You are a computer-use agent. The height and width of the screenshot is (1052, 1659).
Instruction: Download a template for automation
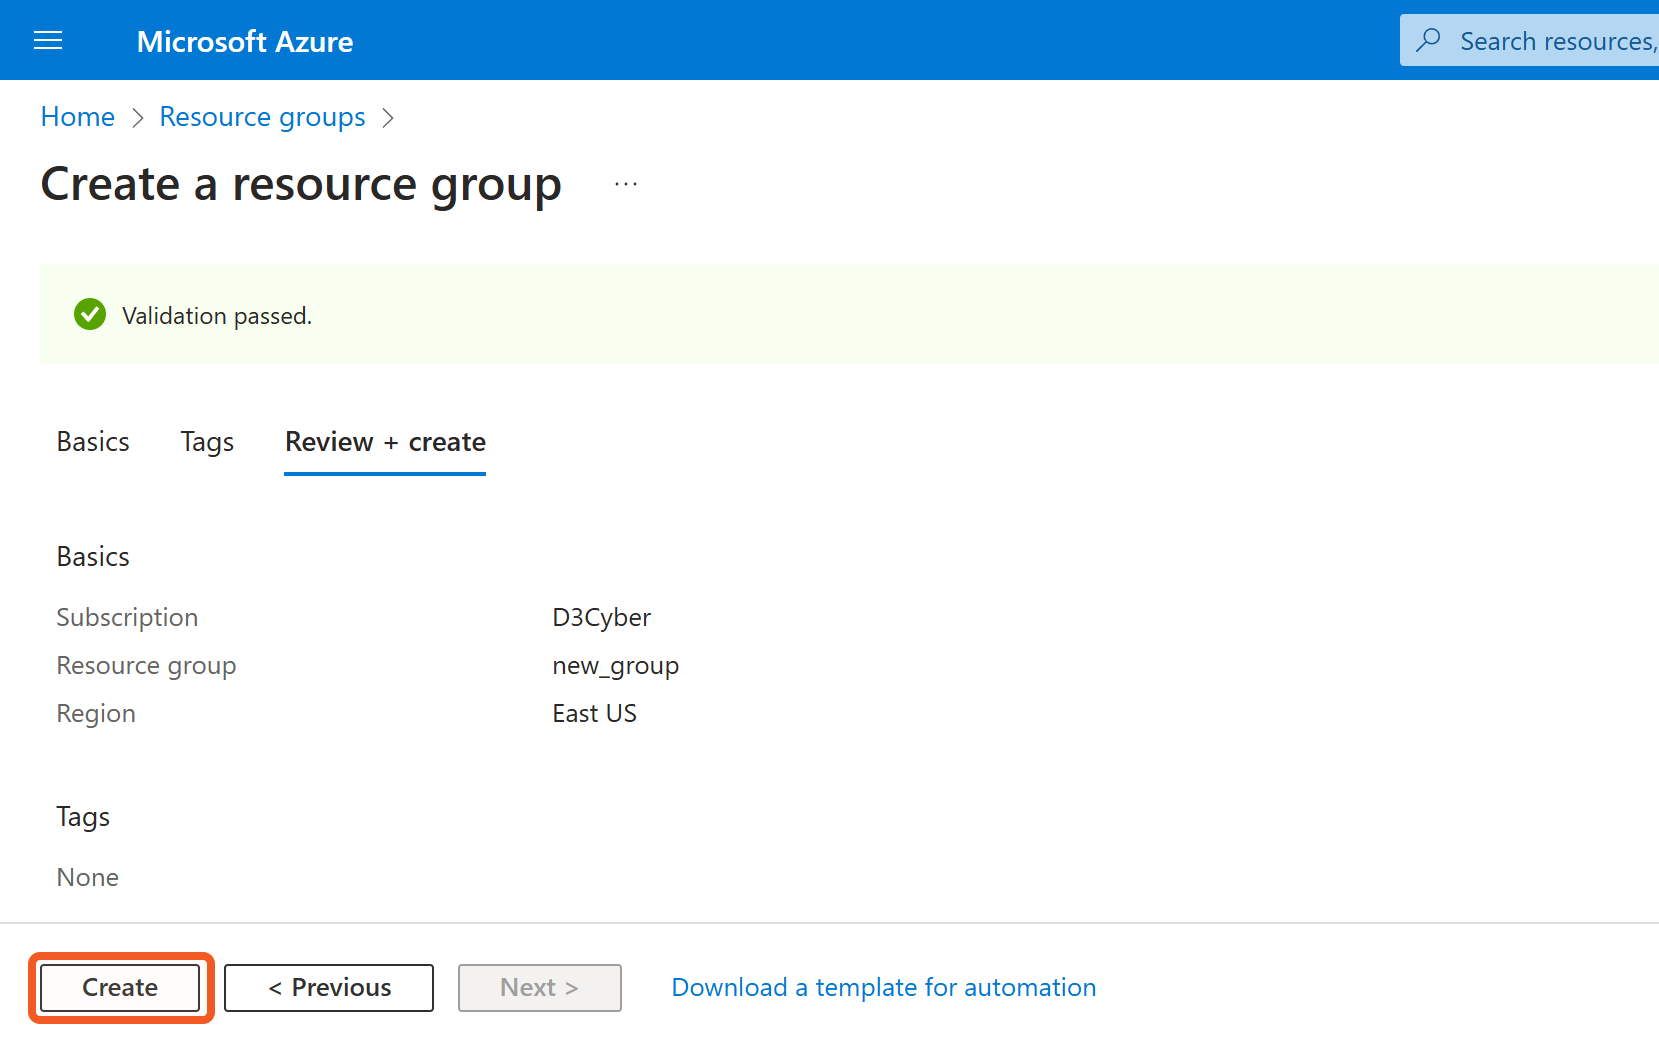pyautogui.click(x=883, y=988)
